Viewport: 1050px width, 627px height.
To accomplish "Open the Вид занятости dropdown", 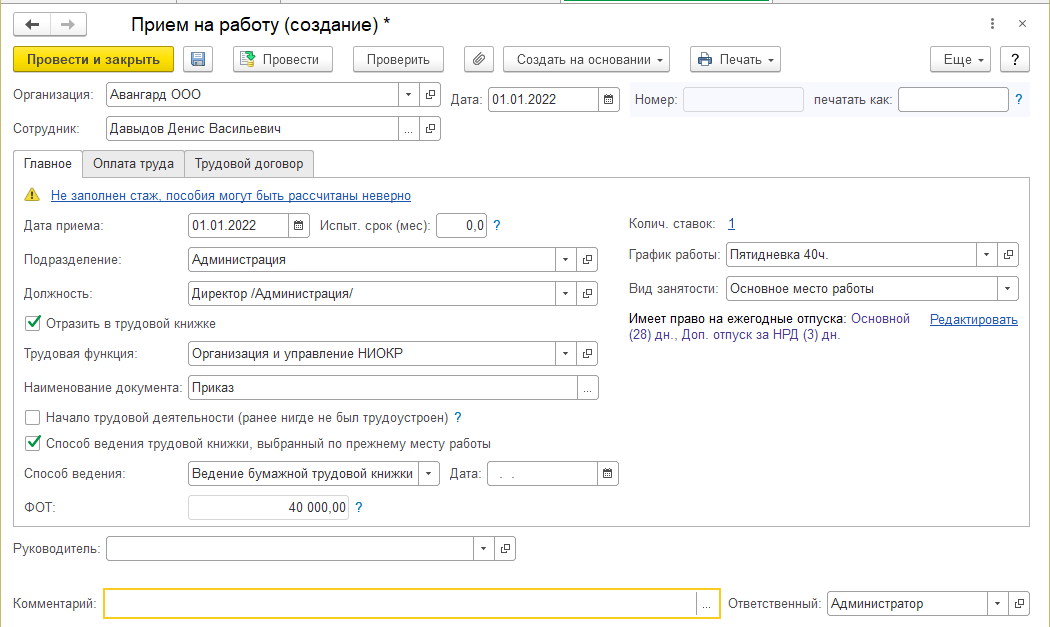I will coord(1007,289).
